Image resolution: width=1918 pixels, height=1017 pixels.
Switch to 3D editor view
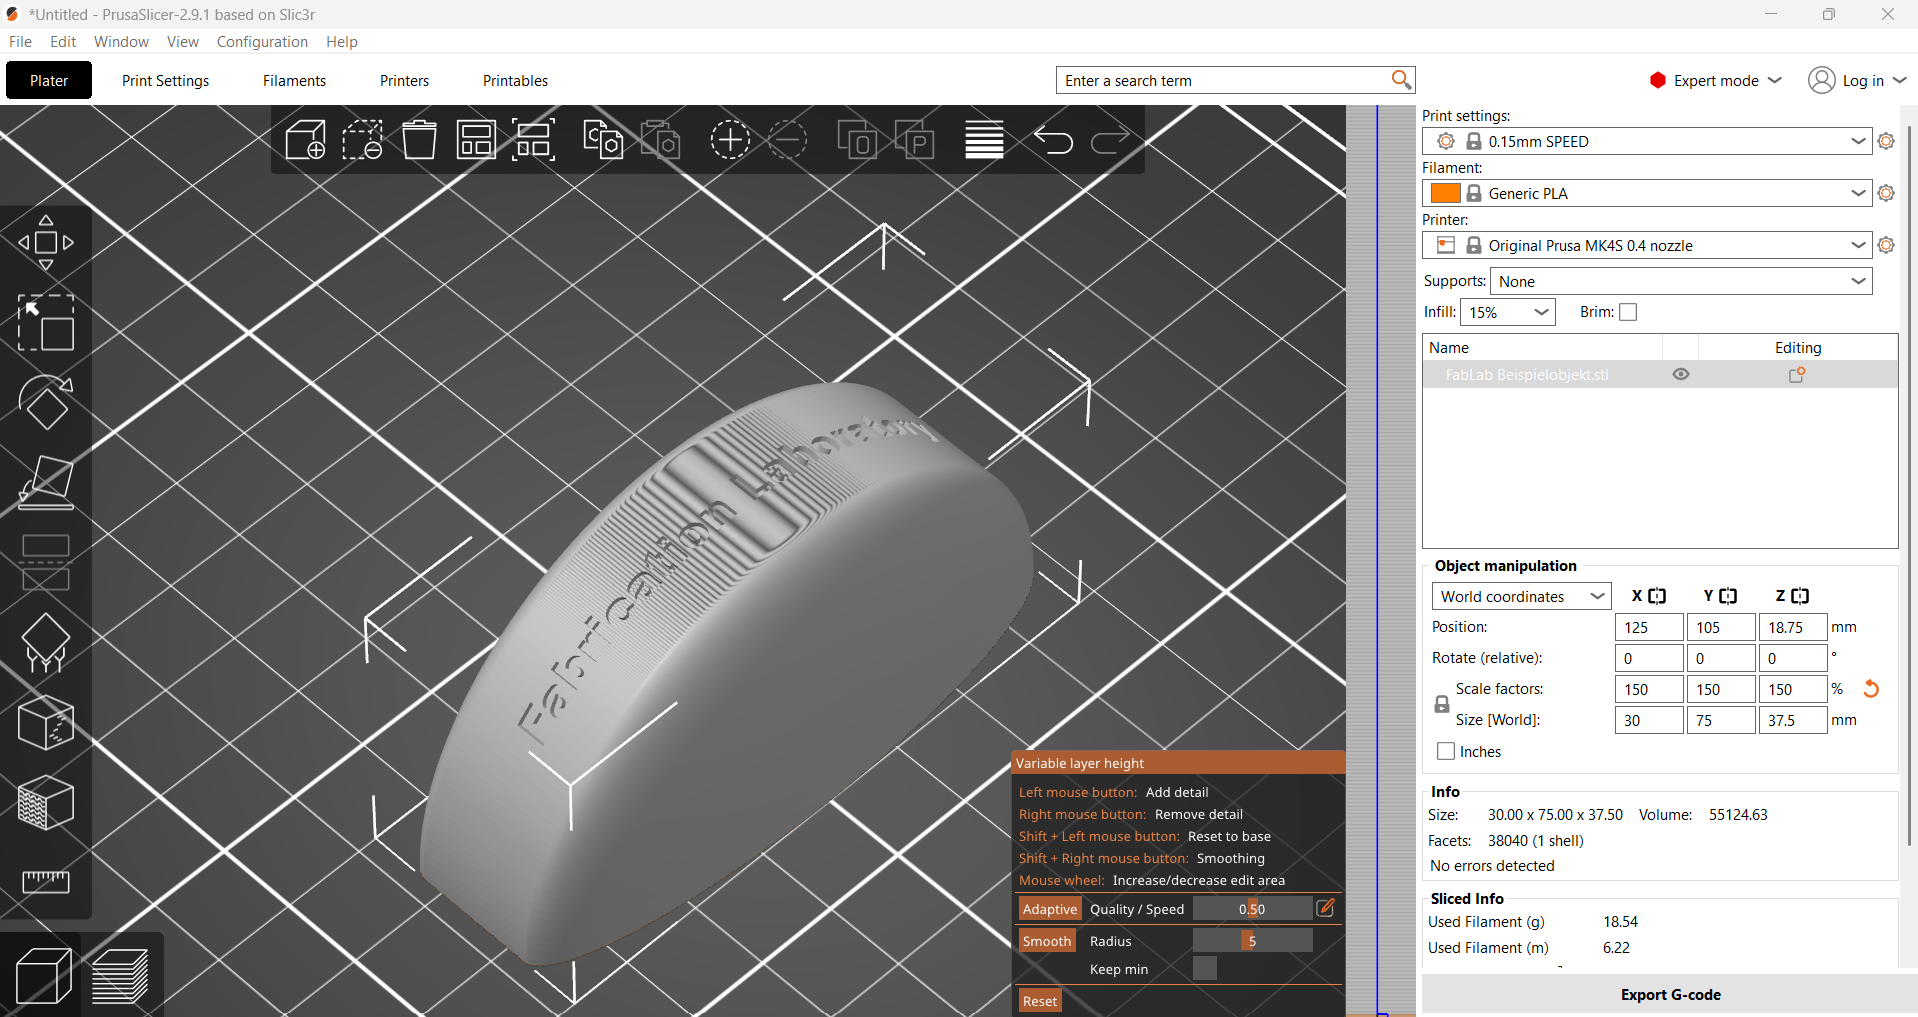(44, 974)
